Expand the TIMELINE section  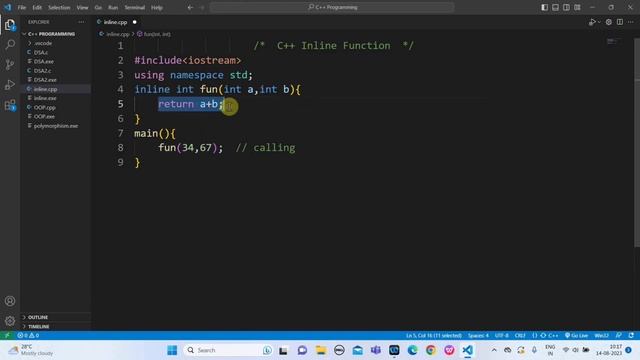[39, 327]
